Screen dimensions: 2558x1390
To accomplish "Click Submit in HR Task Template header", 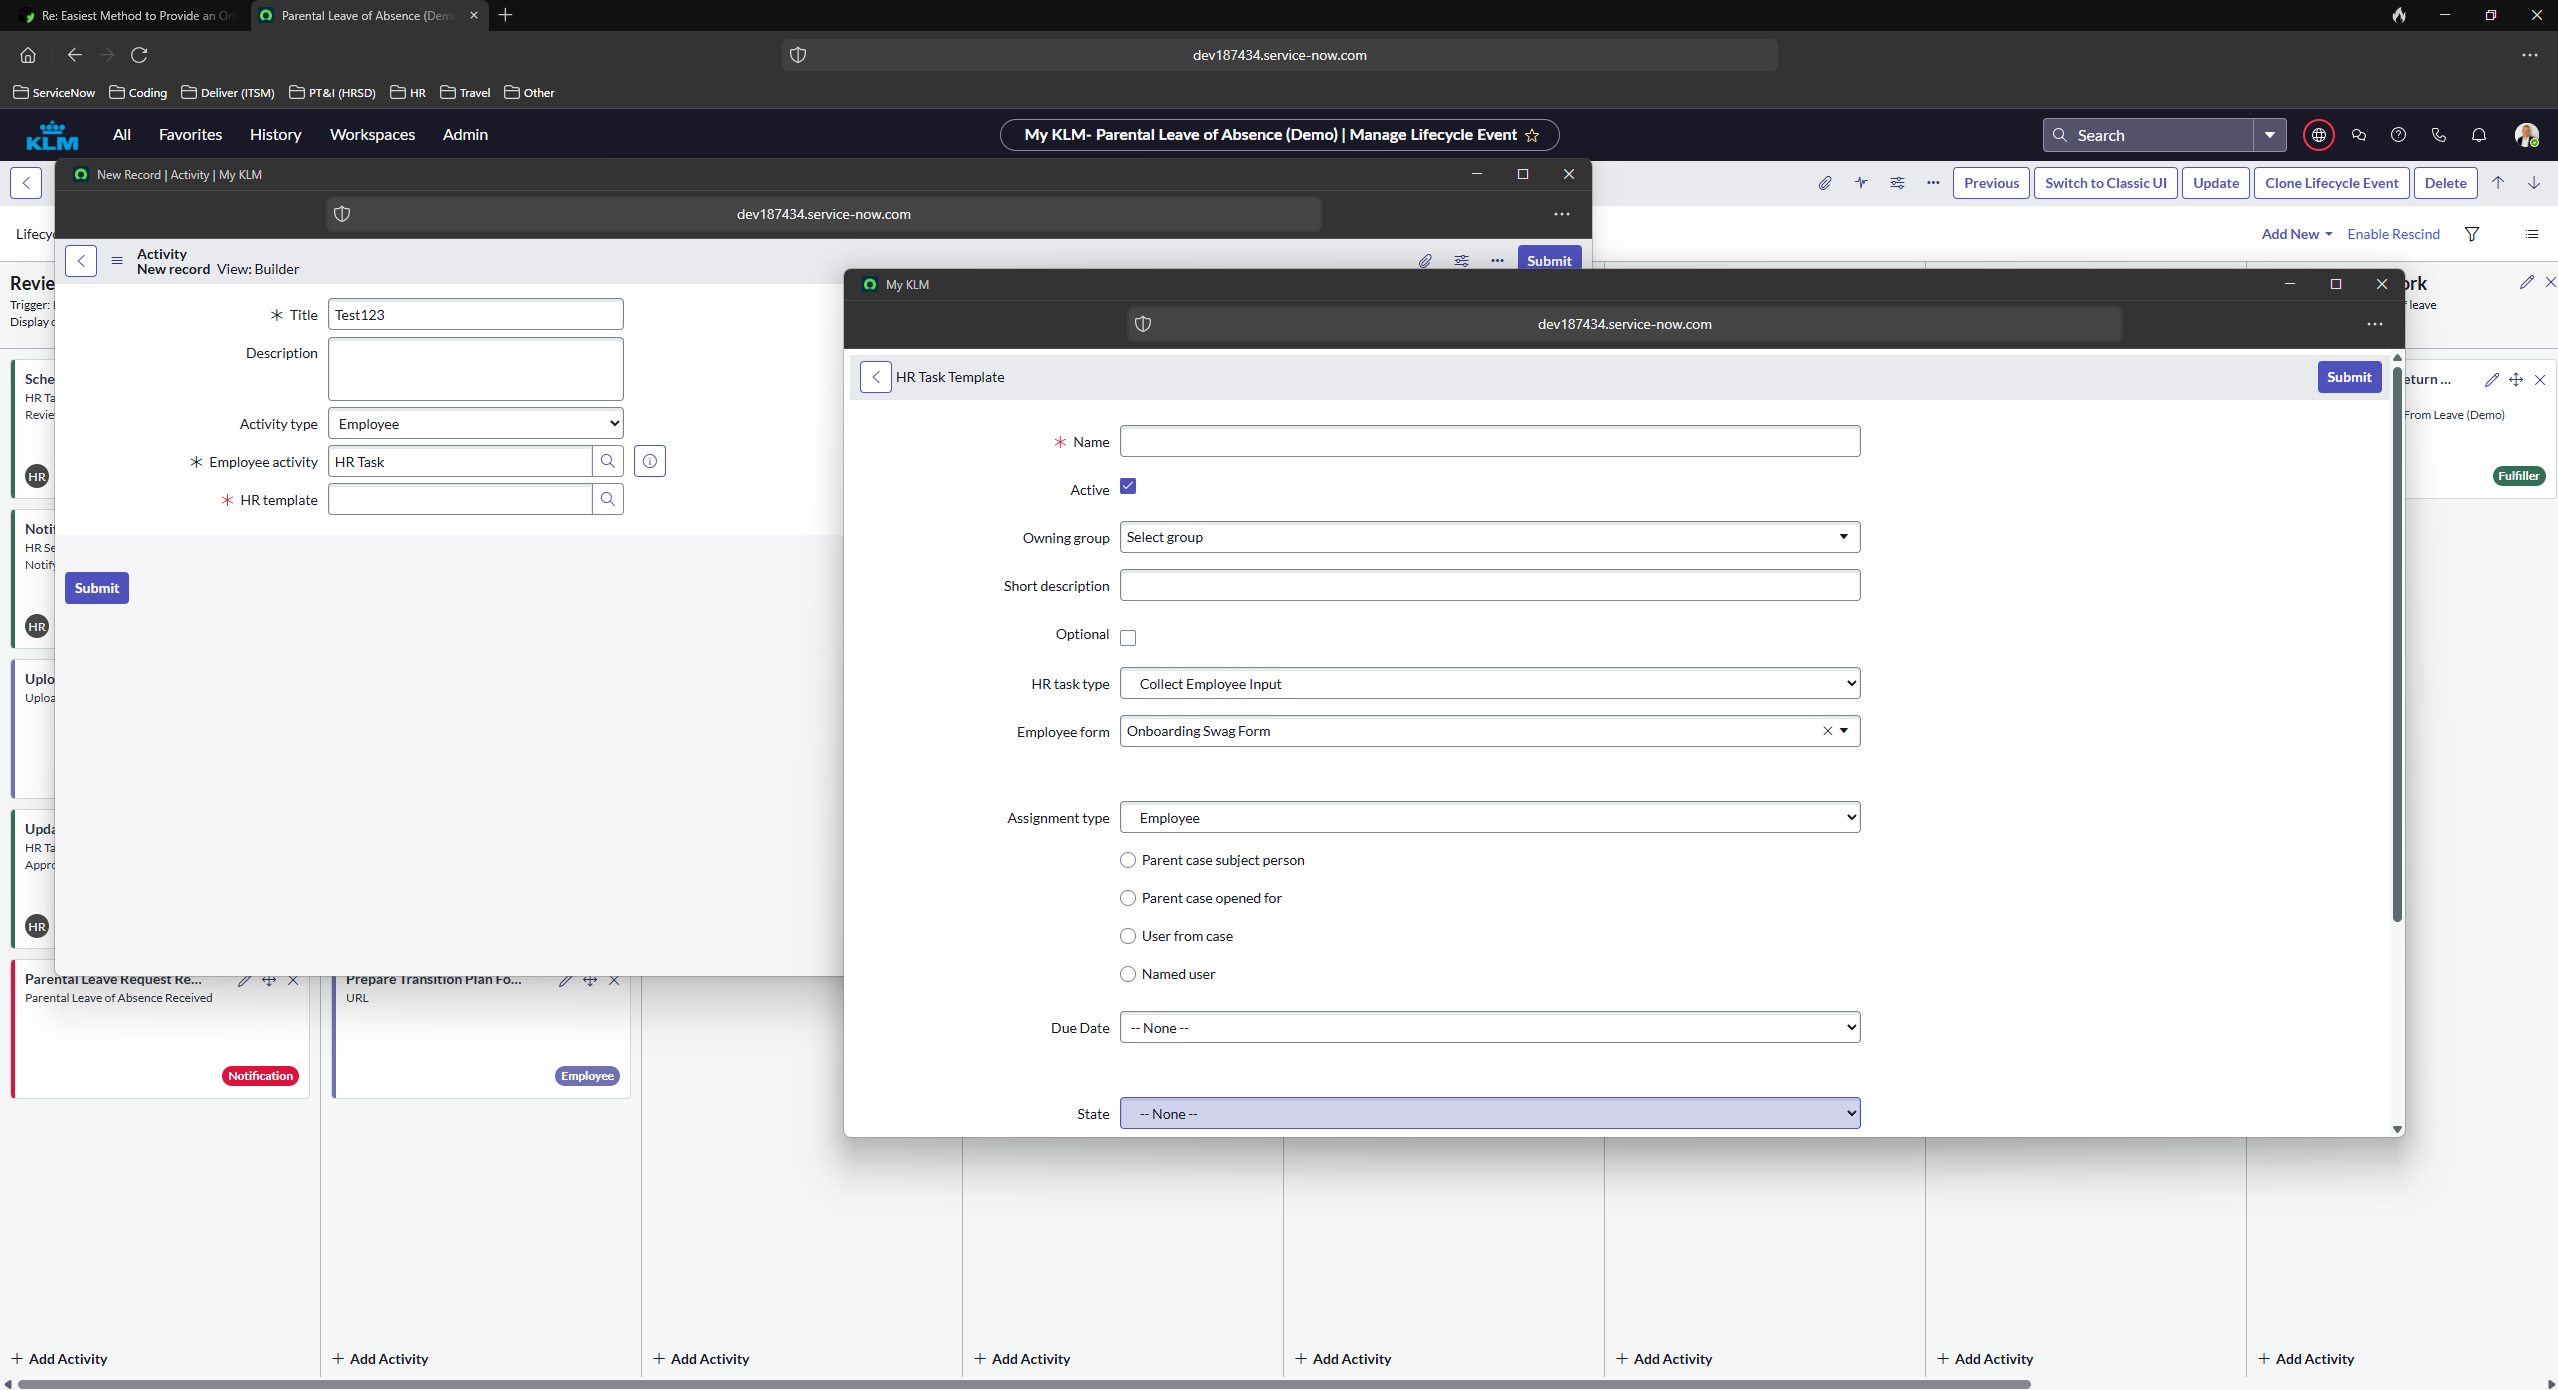I will point(2349,377).
